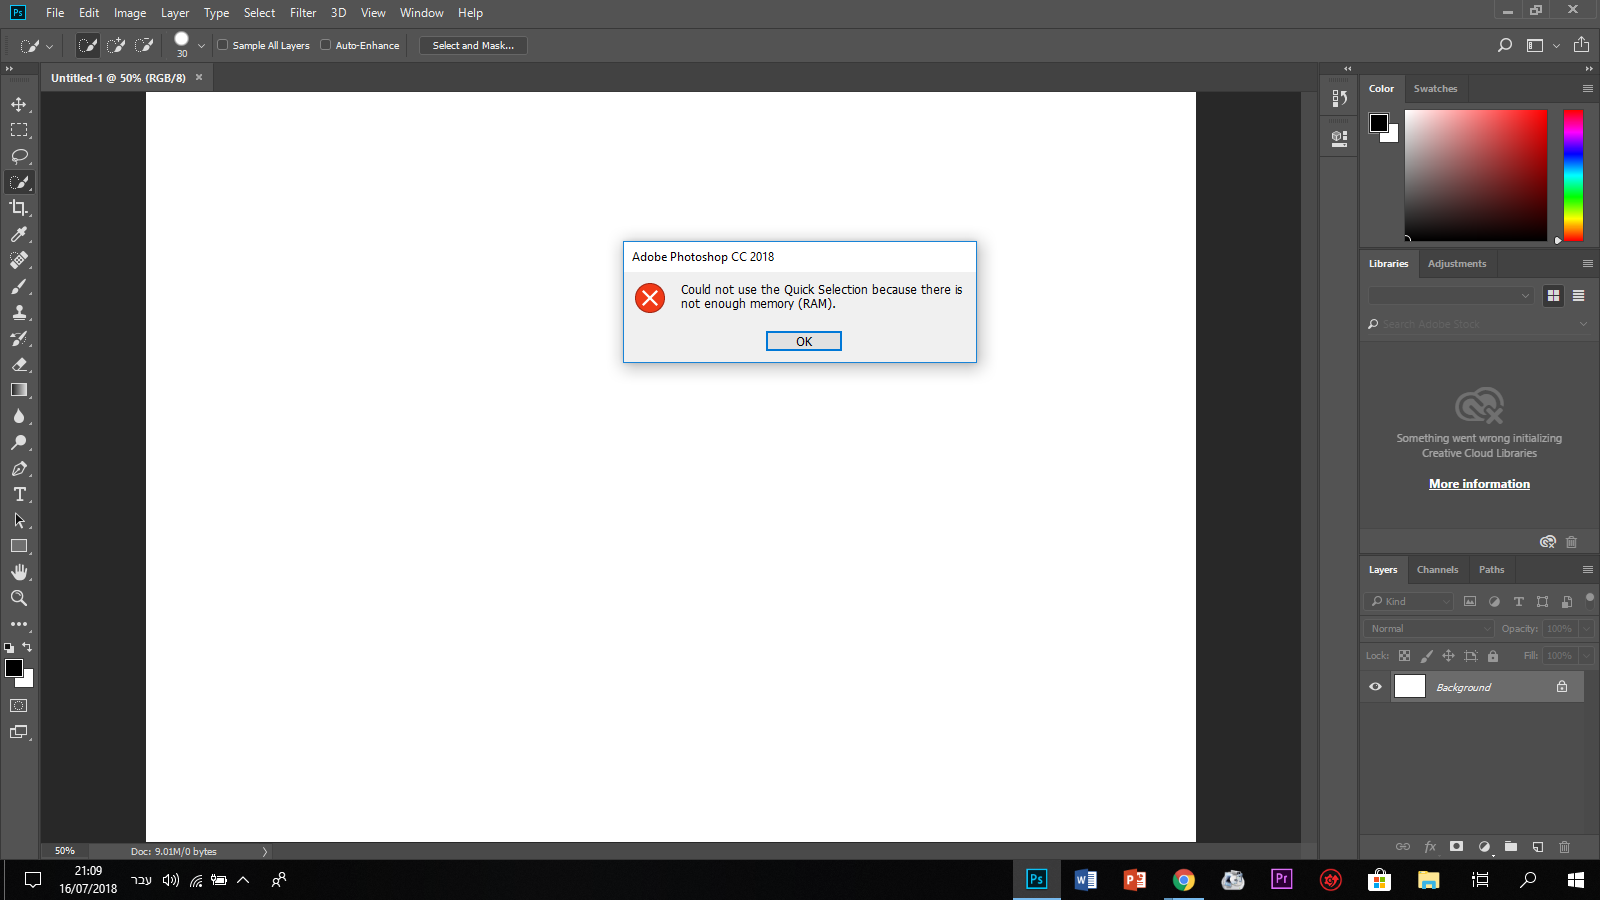
Task: Open Word from the taskbar
Action: tap(1085, 880)
